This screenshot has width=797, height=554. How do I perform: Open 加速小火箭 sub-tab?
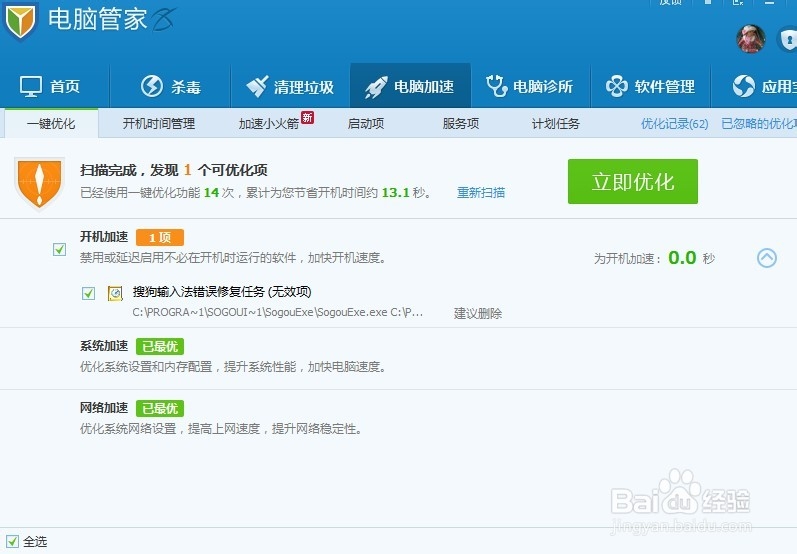(268, 124)
